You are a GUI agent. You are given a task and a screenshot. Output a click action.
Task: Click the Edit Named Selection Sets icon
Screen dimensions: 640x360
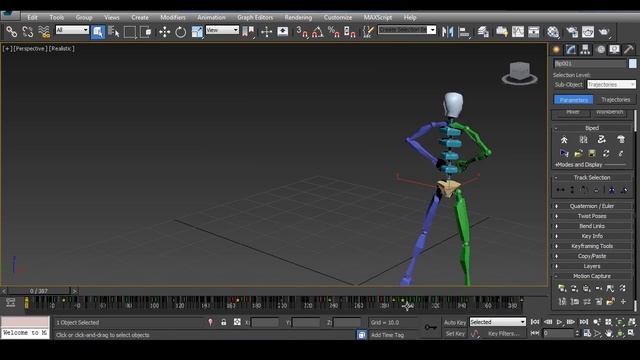click(368, 31)
